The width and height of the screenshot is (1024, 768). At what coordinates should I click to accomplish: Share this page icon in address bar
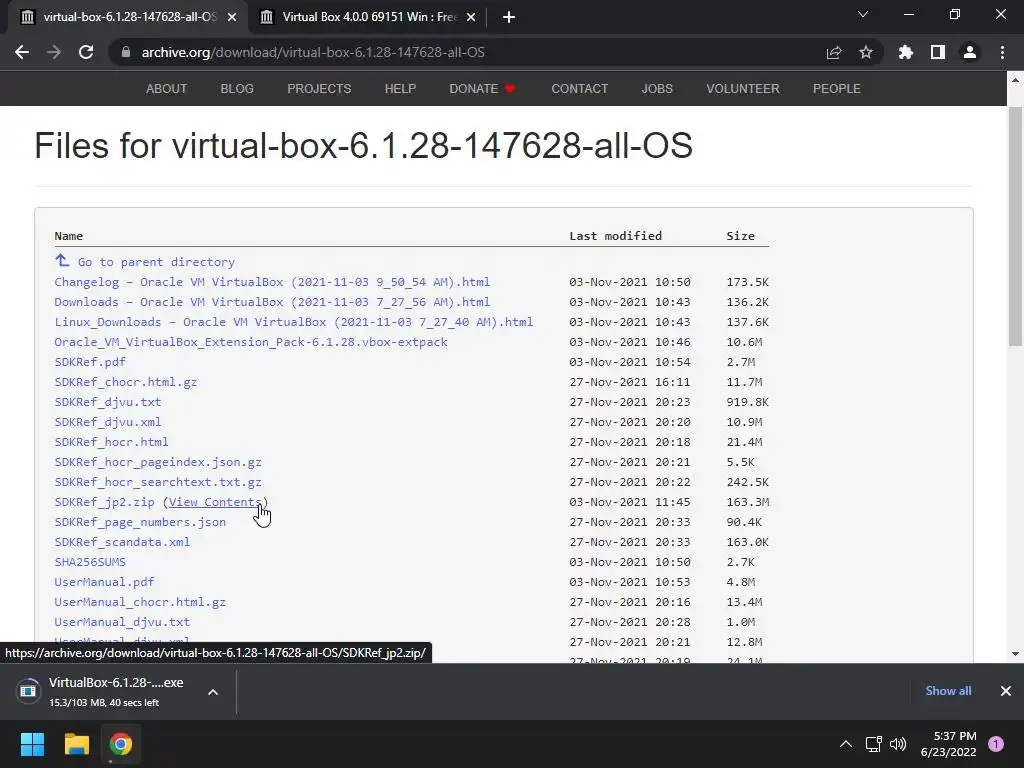834,52
